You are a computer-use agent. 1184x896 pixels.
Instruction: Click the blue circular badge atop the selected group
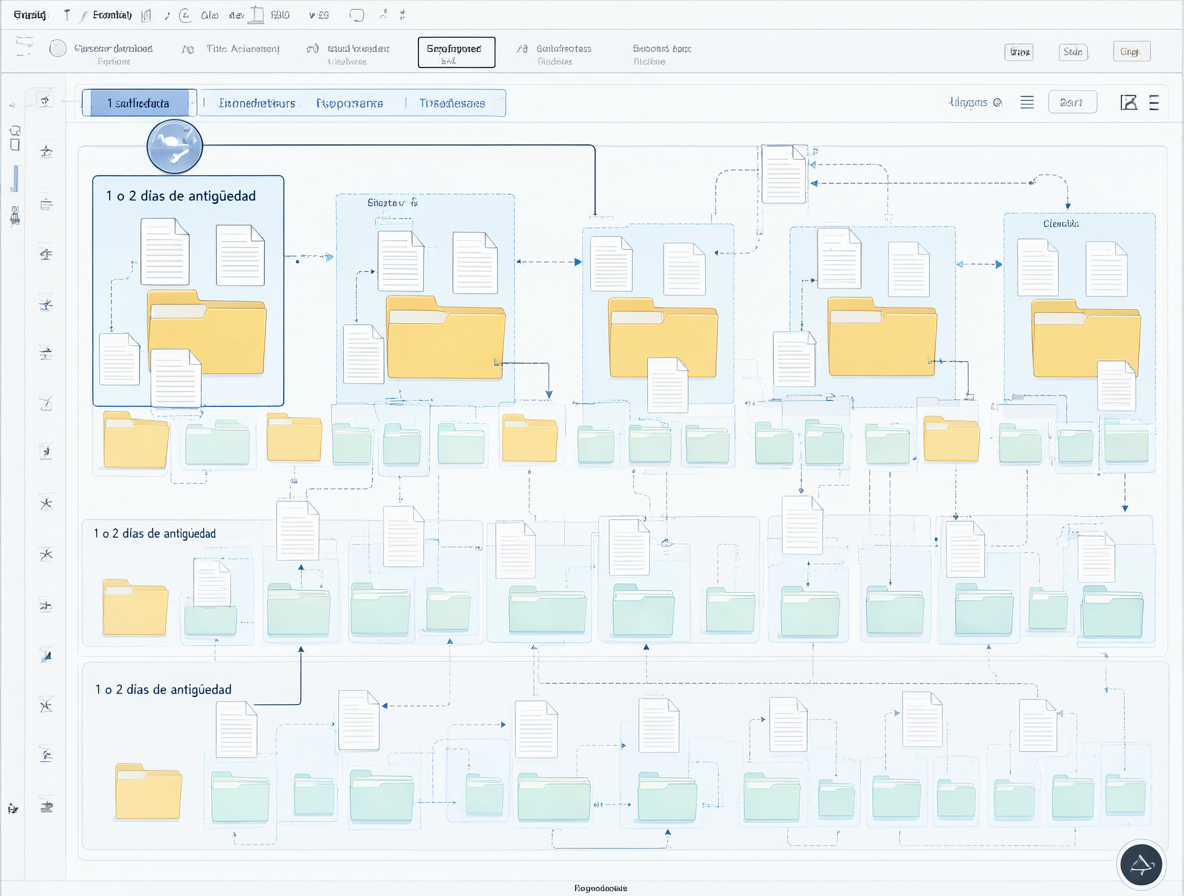click(x=174, y=146)
